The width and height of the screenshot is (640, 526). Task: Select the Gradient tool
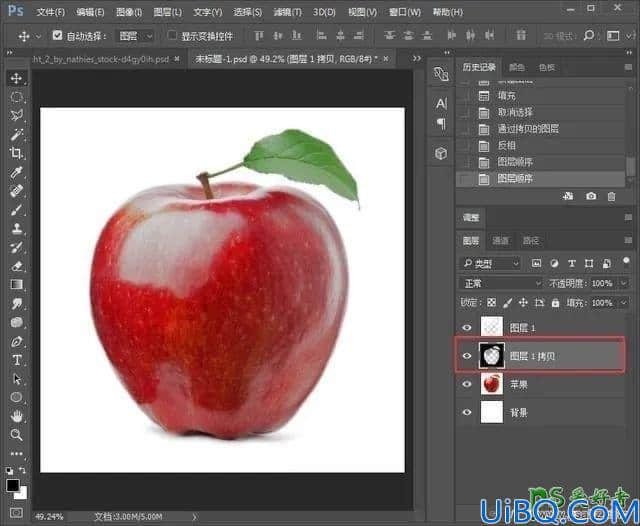16,284
